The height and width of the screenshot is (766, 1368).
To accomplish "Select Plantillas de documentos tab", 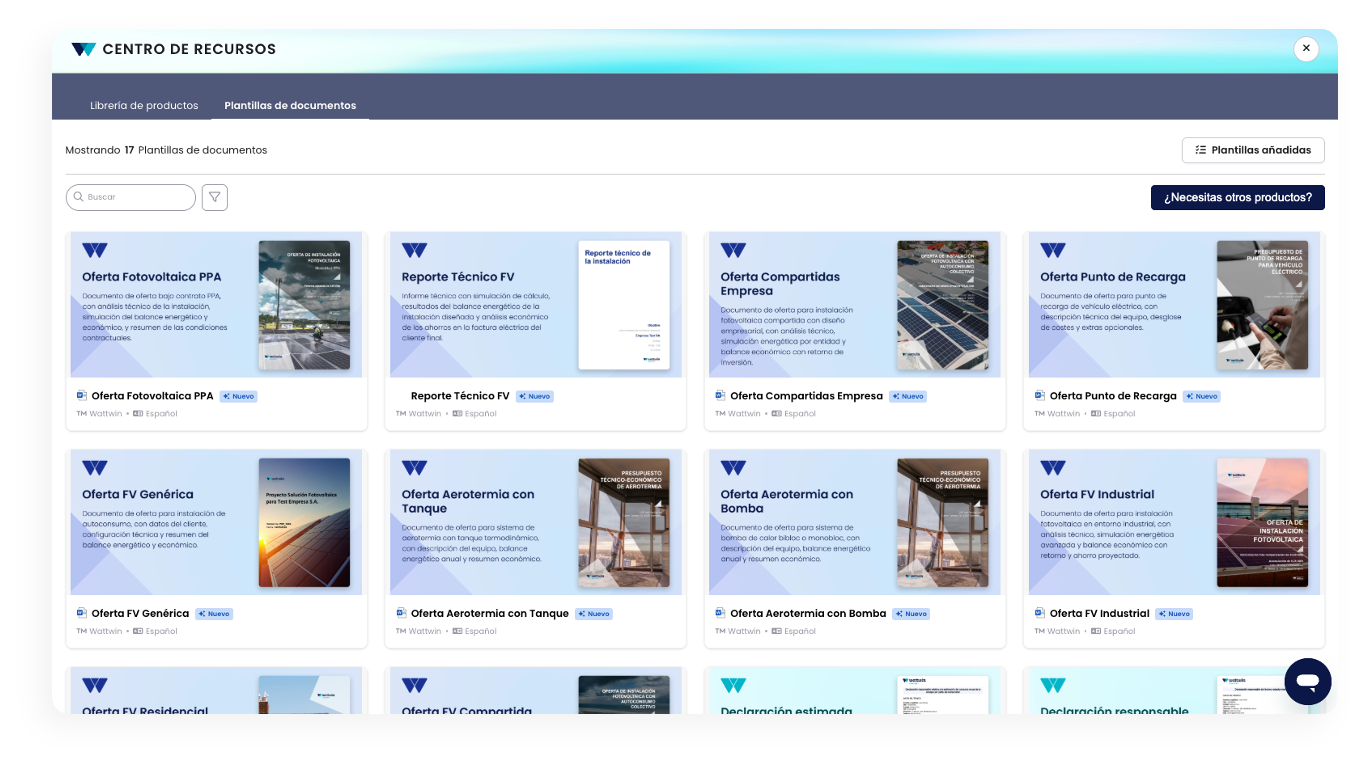I will click(290, 105).
